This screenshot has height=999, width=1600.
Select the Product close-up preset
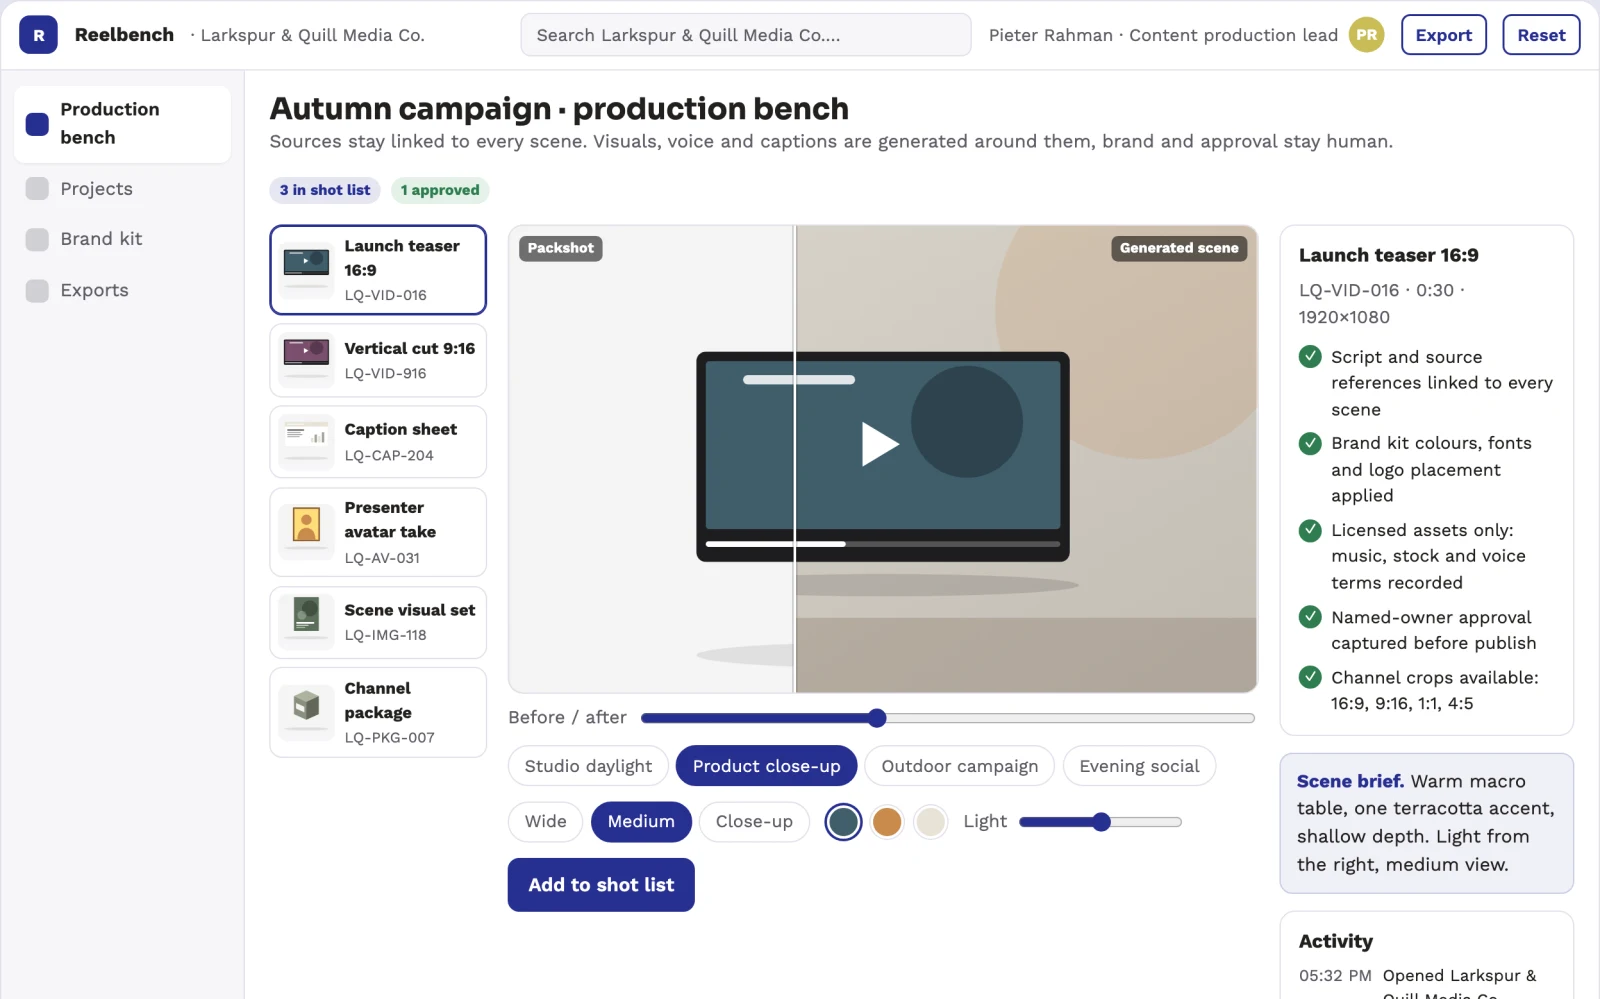[766, 766]
